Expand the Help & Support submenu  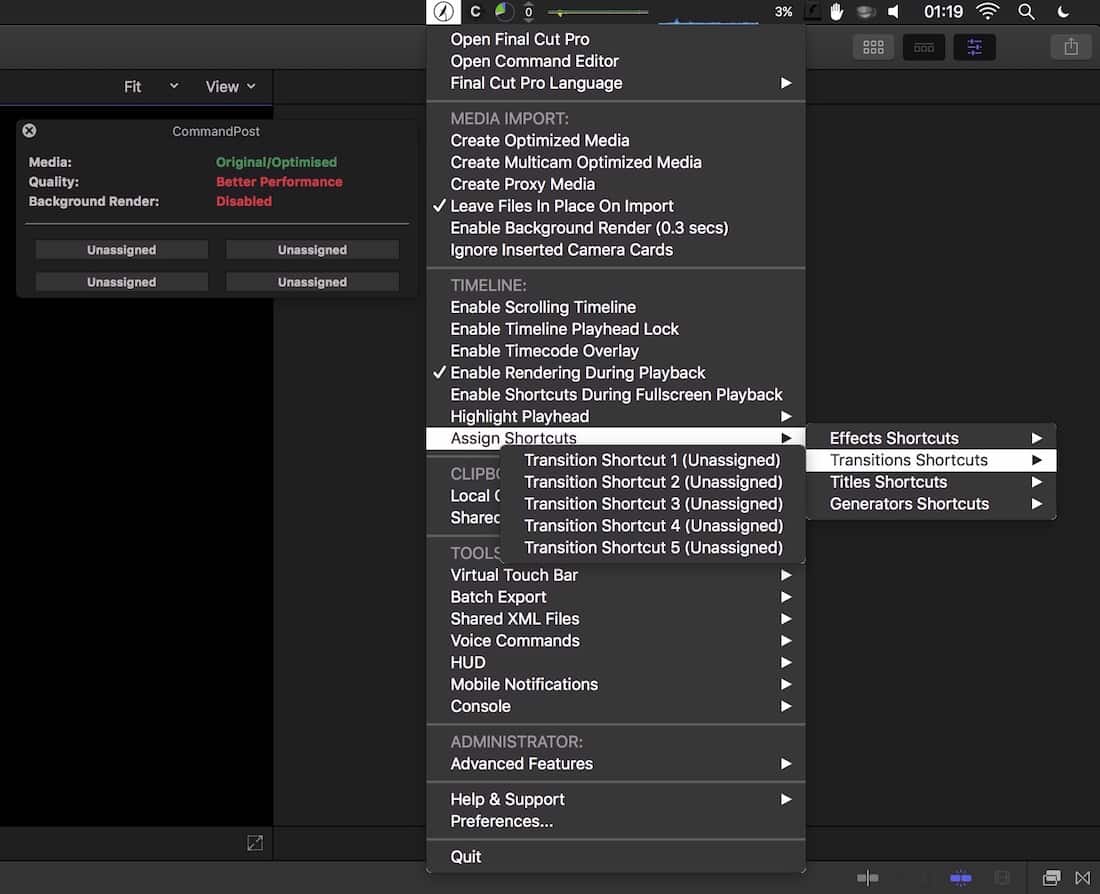point(616,799)
